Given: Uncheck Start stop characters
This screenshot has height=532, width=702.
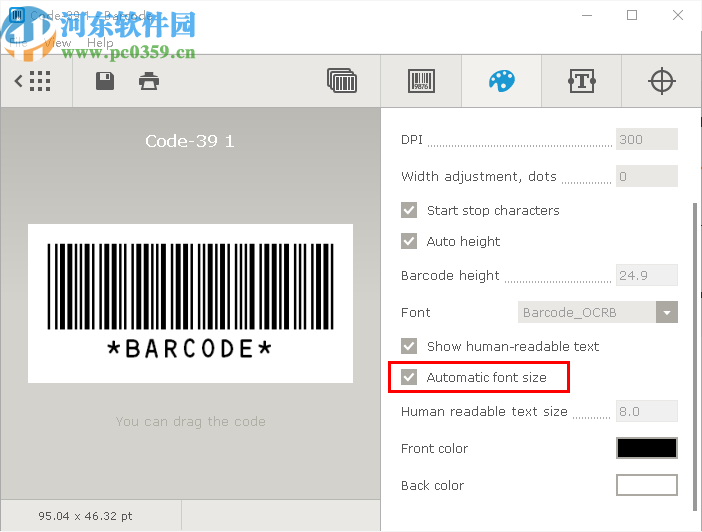Looking at the screenshot, I should coord(409,210).
